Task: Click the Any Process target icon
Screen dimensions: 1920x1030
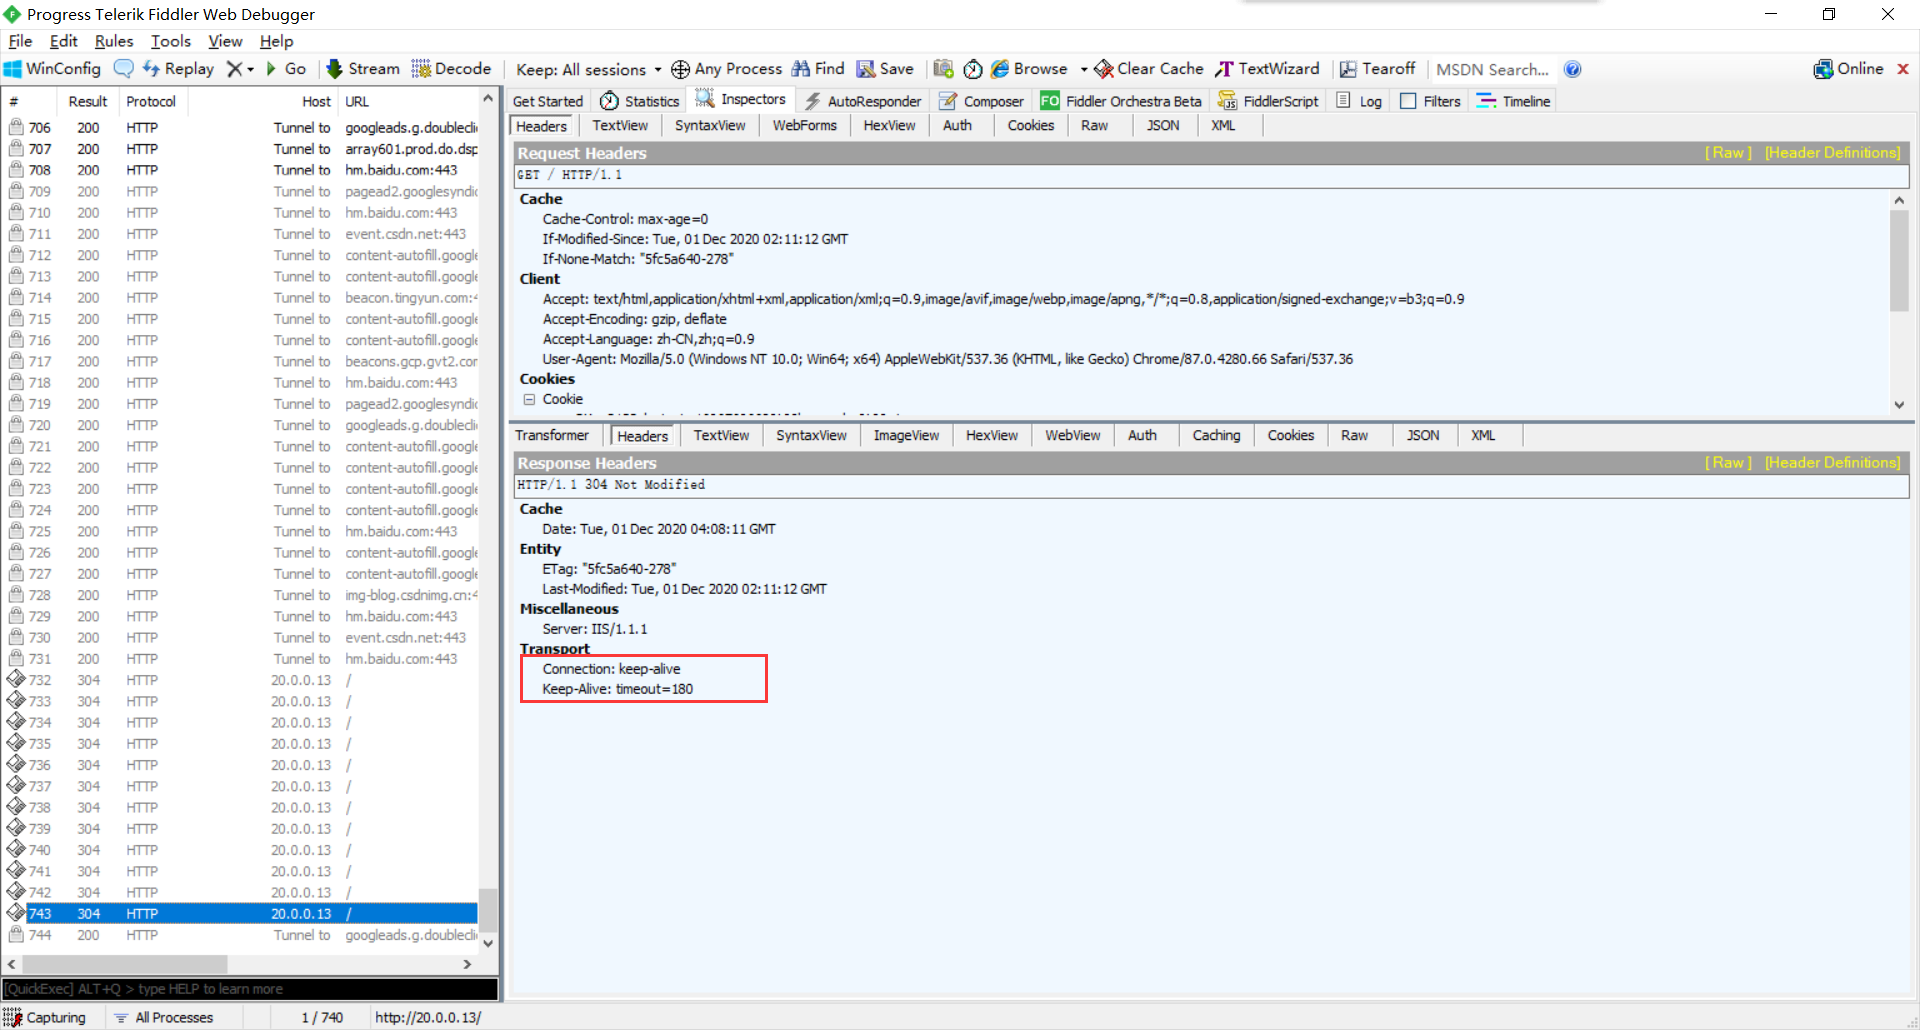Action: coord(680,69)
